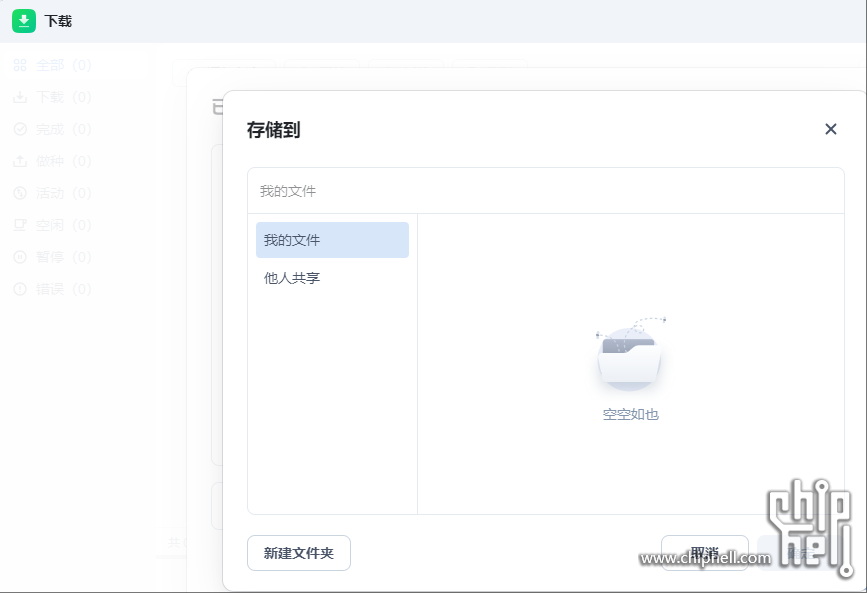The height and width of the screenshot is (593, 867).
Task: Select 他人共享 in the folder list
Action: tap(332, 278)
